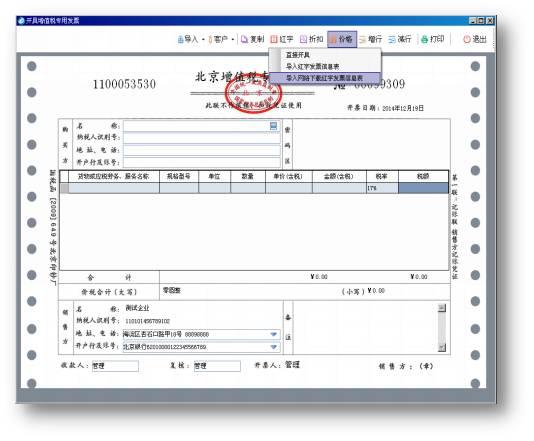Expand the 客户 dropdown arrow
534x441 pixels.
coord(233,40)
